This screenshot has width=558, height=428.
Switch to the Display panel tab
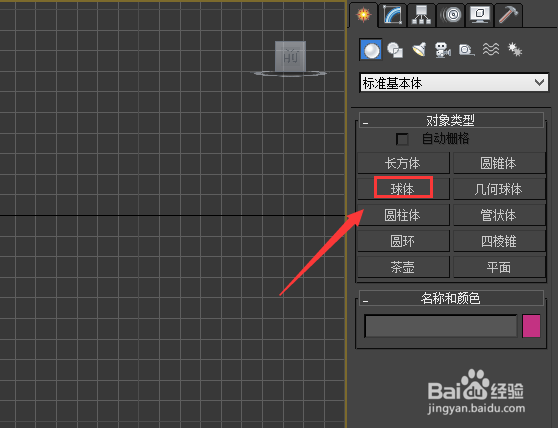(480, 15)
